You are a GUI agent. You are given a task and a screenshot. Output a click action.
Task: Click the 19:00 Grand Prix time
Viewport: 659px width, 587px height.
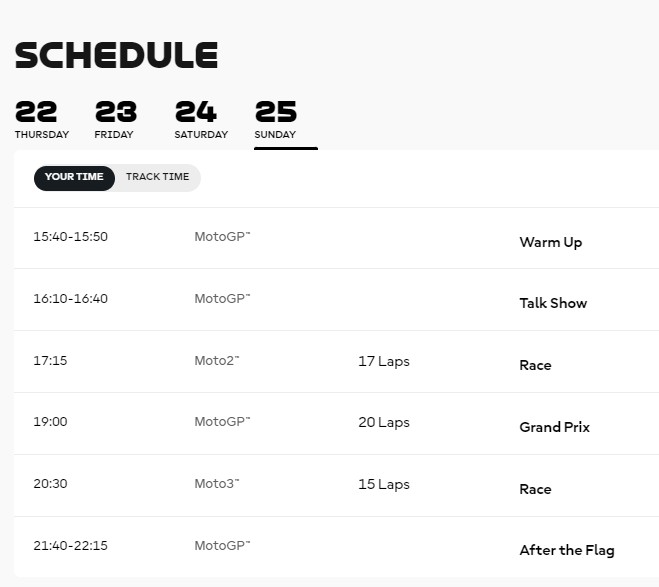pos(50,422)
